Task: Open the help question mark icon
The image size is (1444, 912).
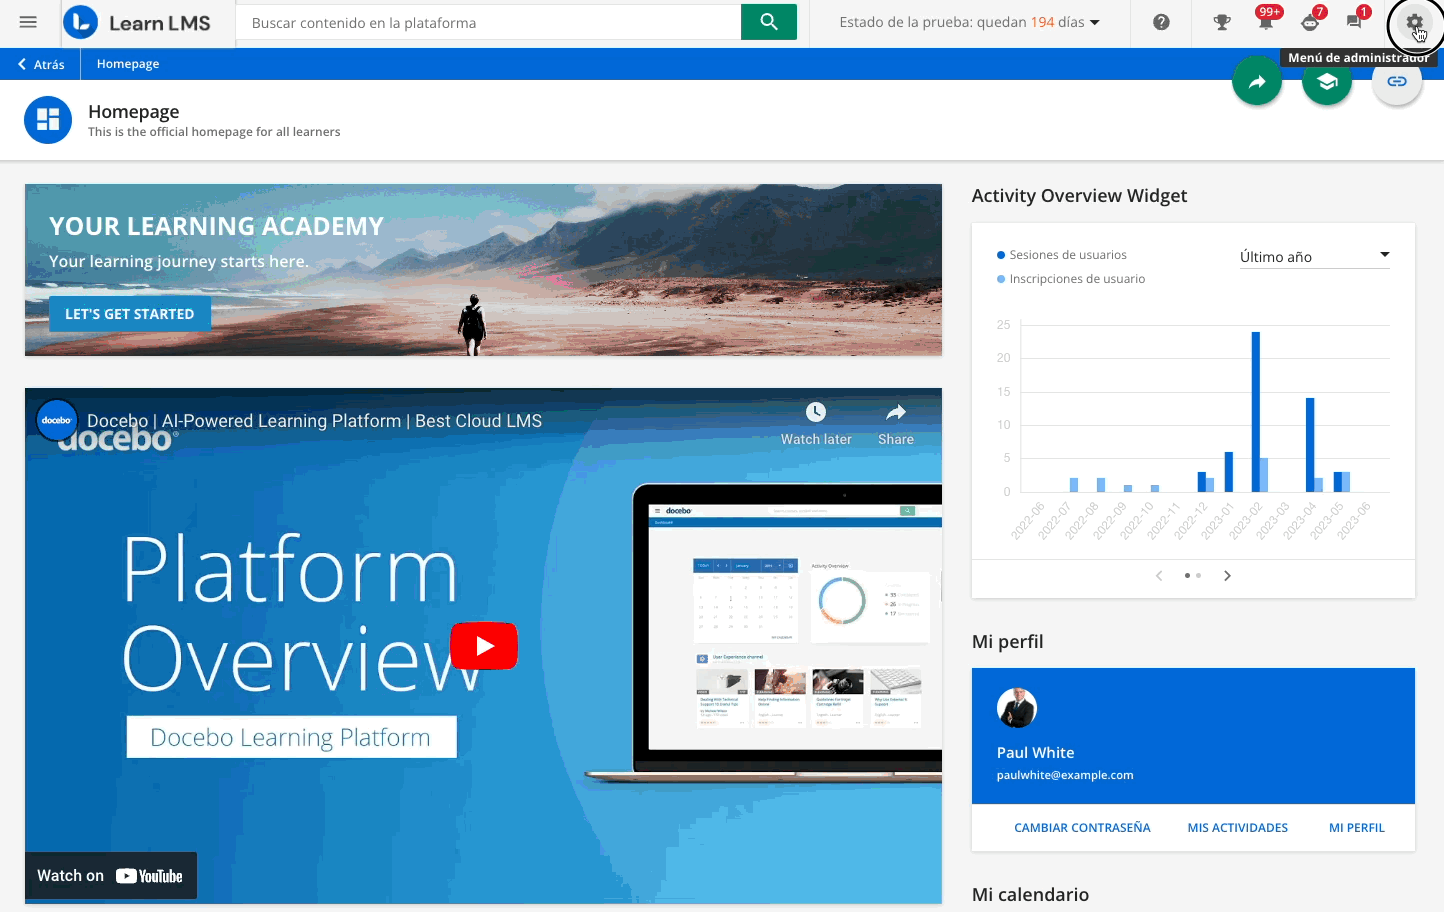Action: pyautogui.click(x=1161, y=22)
